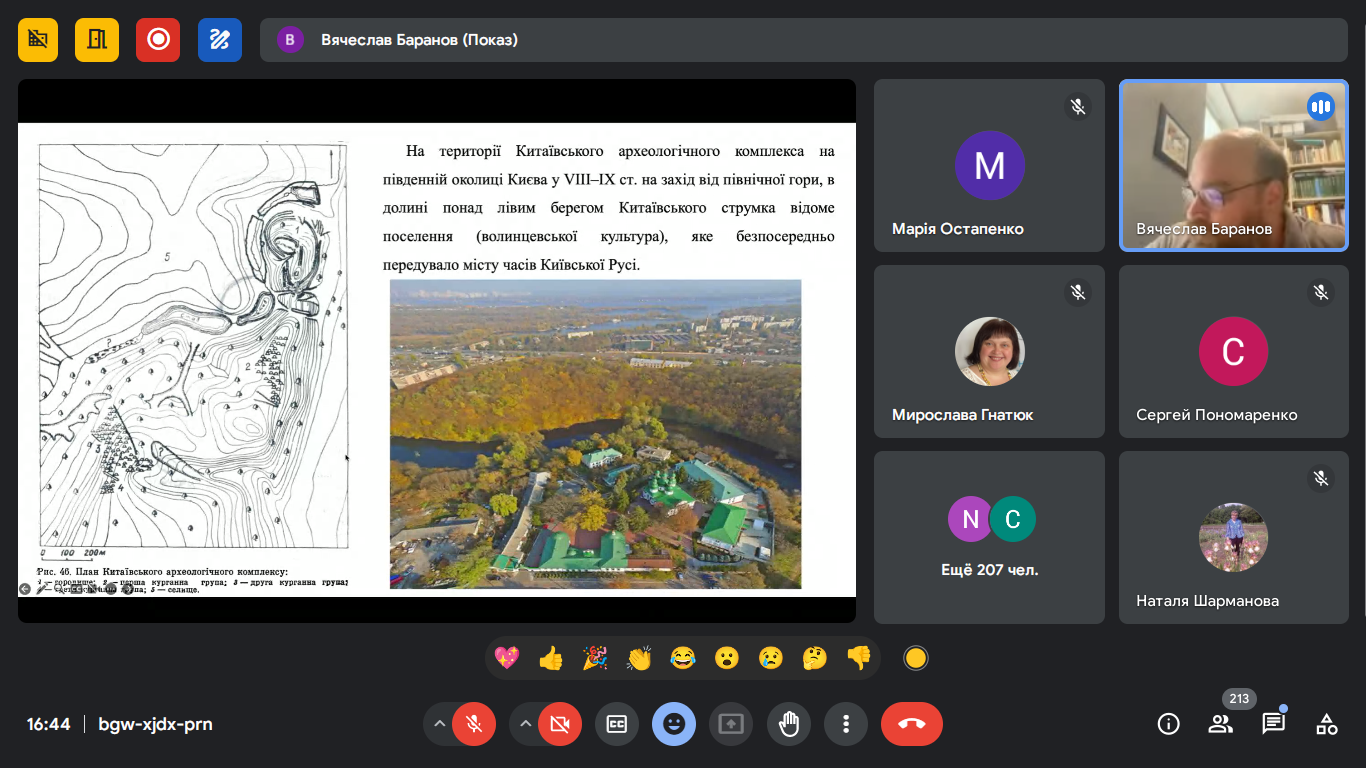Toggle the emoji reactions bar
This screenshot has height=768, width=1366.
click(674, 724)
